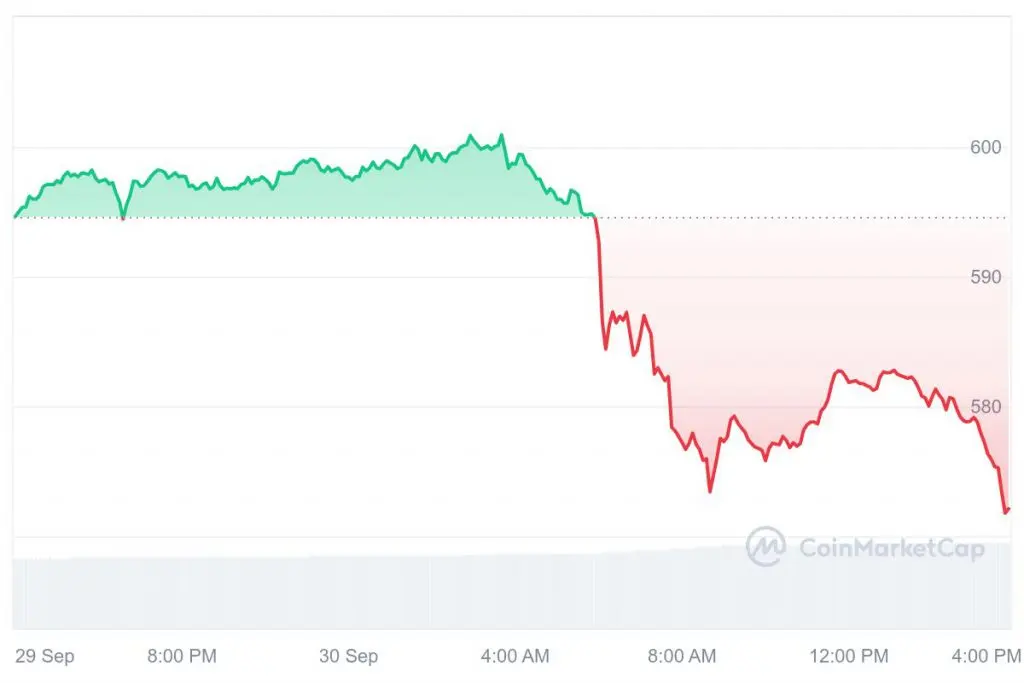Click the 580 price axis label
The image size is (1024, 683).
985,407
